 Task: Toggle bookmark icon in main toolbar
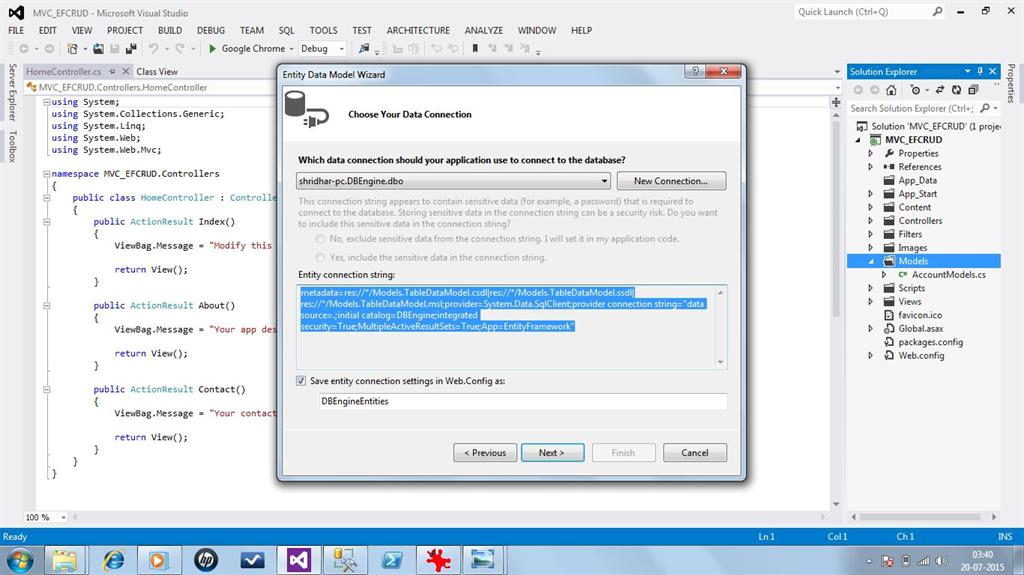pos(475,48)
